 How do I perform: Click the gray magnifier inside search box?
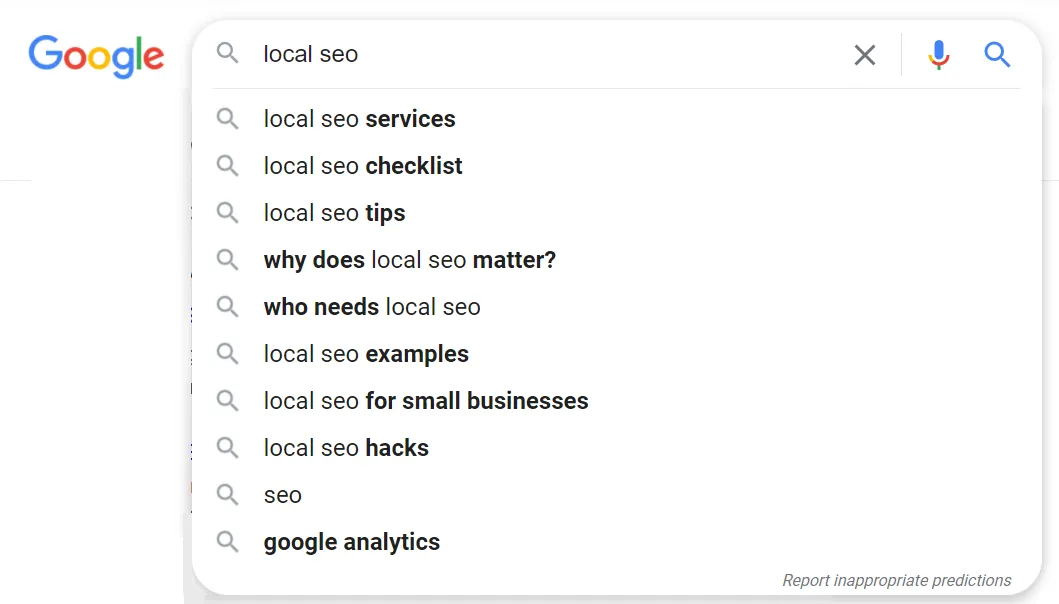point(228,54)
